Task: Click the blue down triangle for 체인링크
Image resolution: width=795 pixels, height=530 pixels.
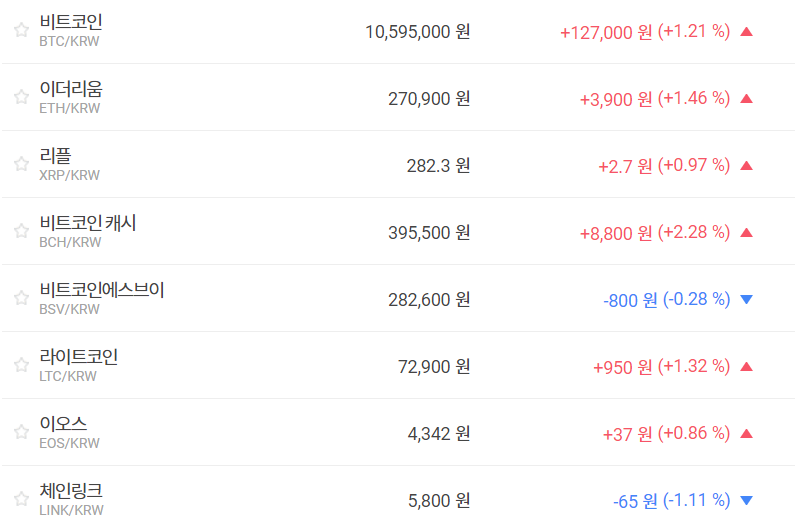Action: click(x=746, y=500)
